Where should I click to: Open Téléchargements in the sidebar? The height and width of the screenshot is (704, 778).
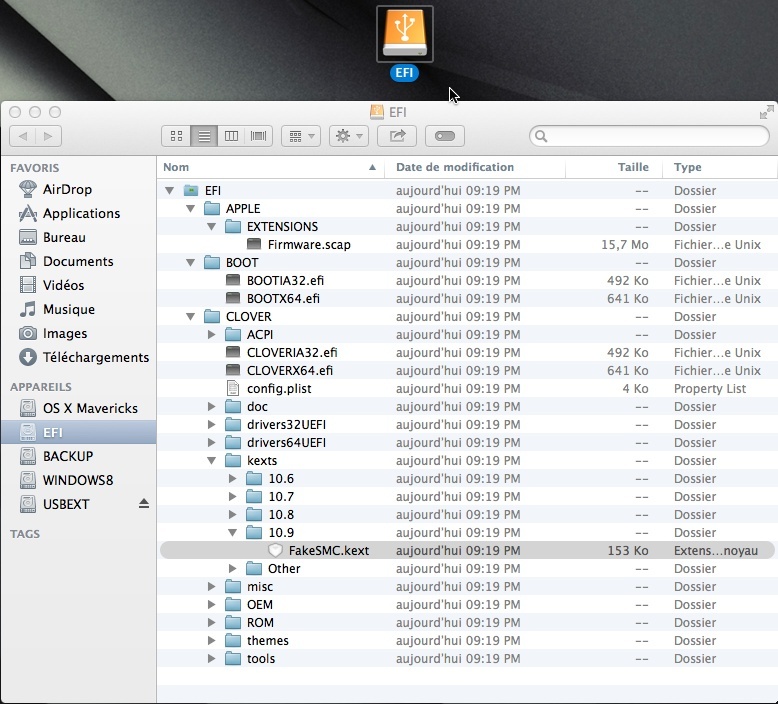[x=83, y=357]
